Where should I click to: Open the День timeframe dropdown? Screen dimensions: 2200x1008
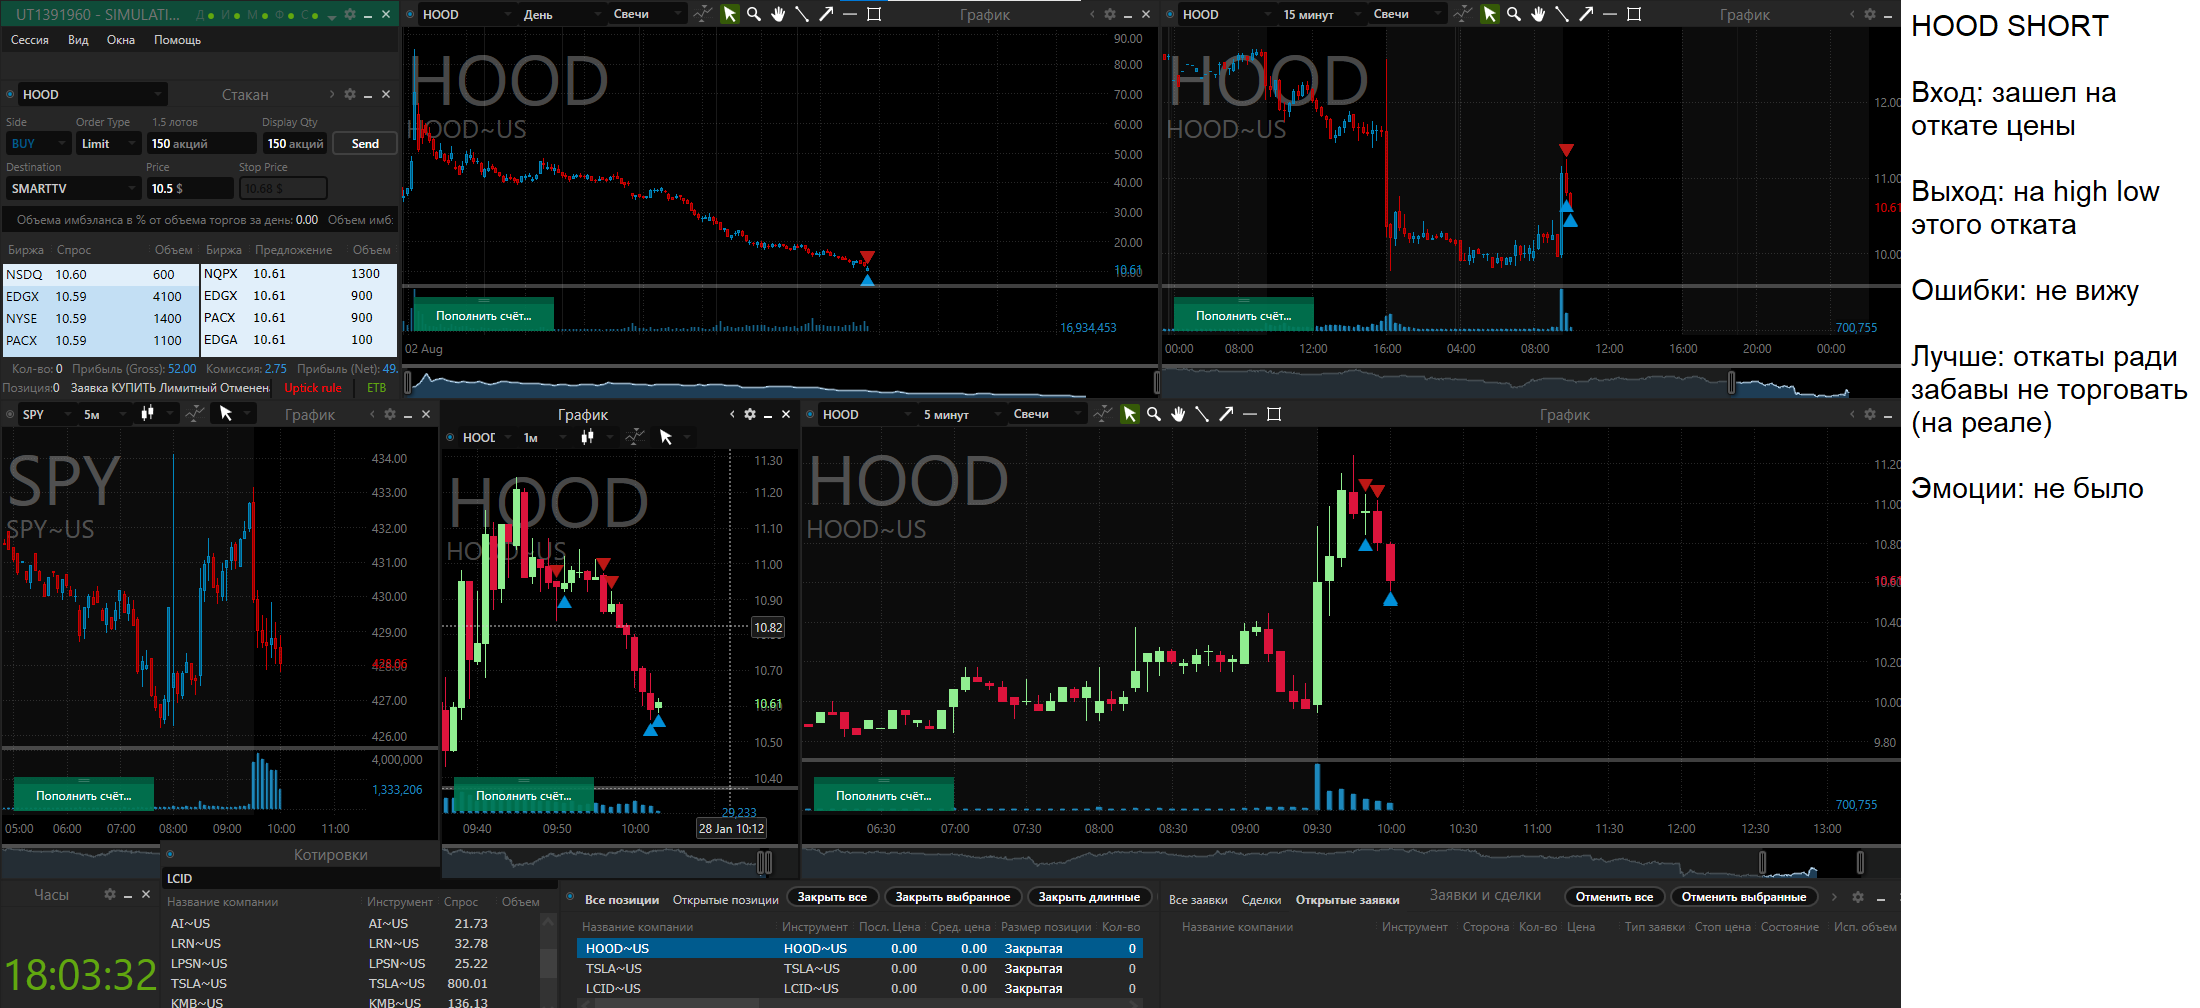[x=561, y=14]
